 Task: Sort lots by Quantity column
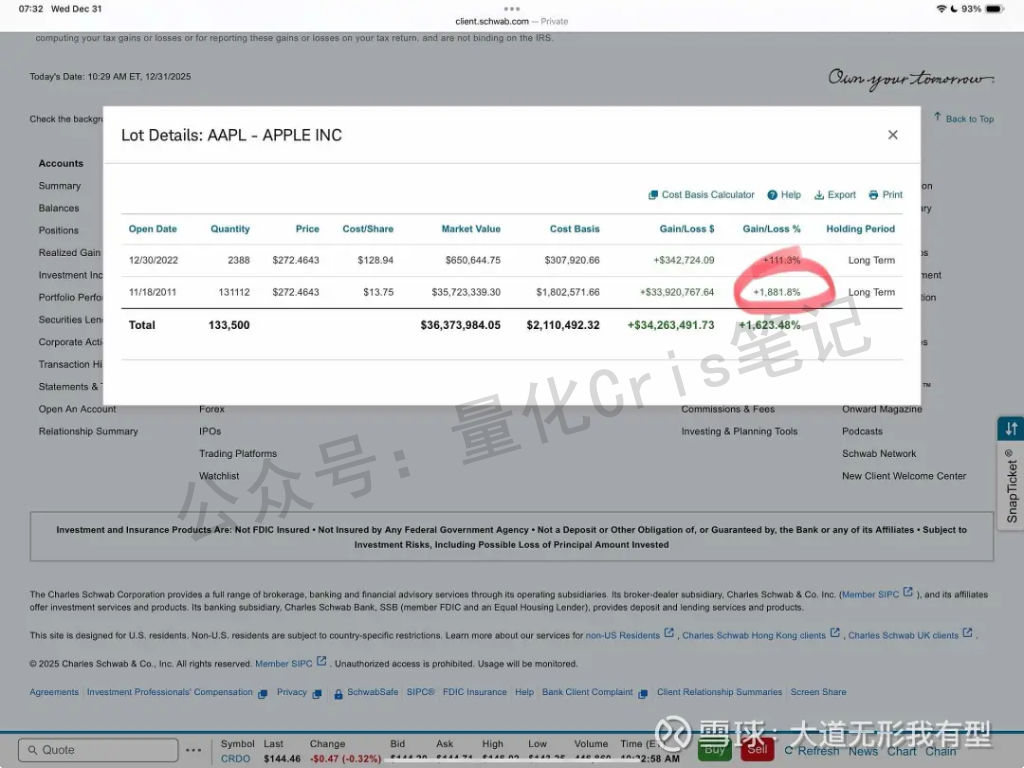point(230,229)
